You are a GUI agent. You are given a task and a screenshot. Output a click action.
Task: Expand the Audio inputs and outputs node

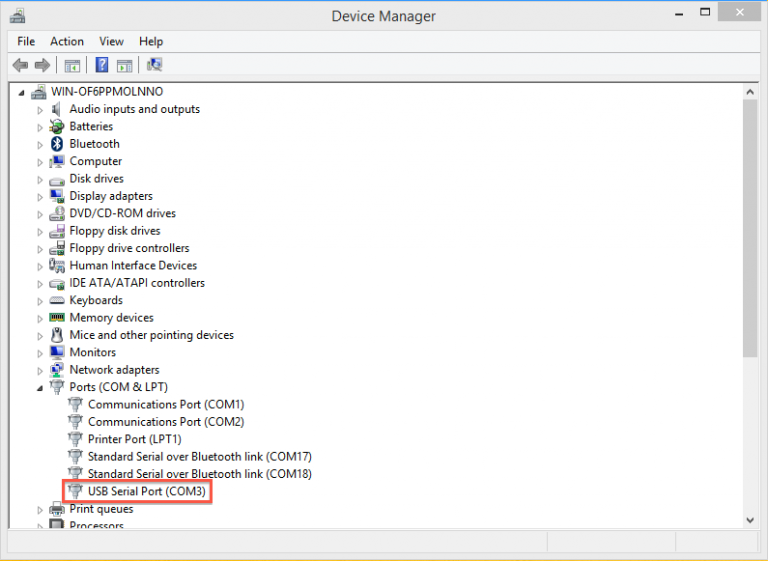point(41,110)
